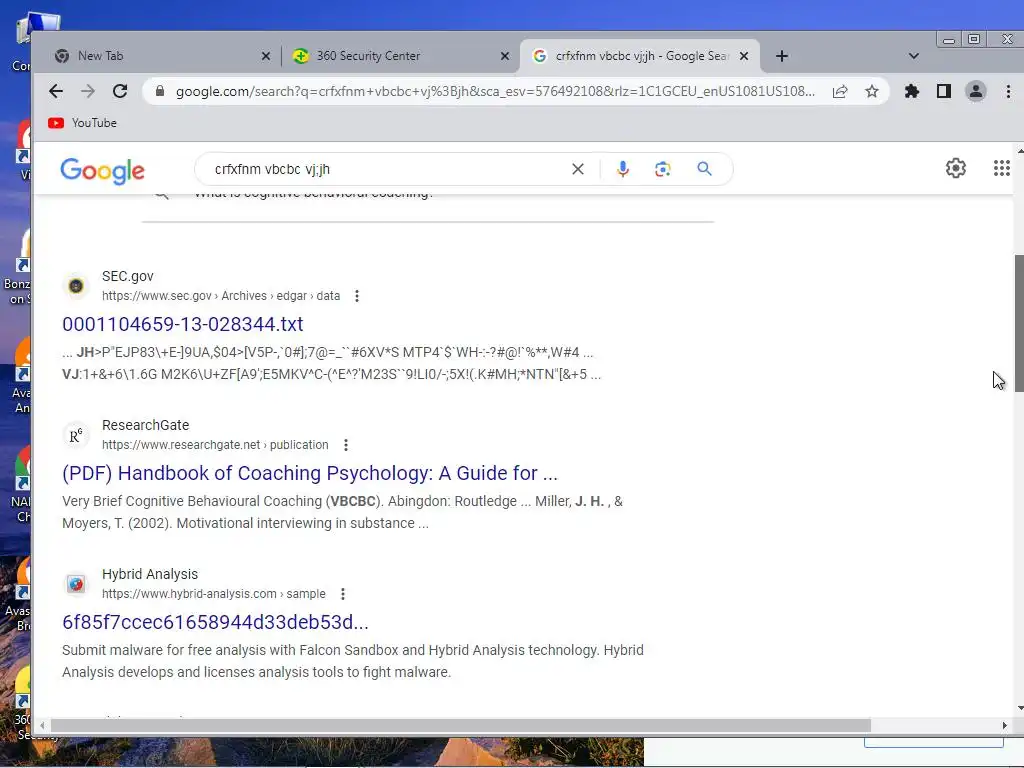
Task: Close the 360 Security Center tab
Action: (x=505, y=56)
